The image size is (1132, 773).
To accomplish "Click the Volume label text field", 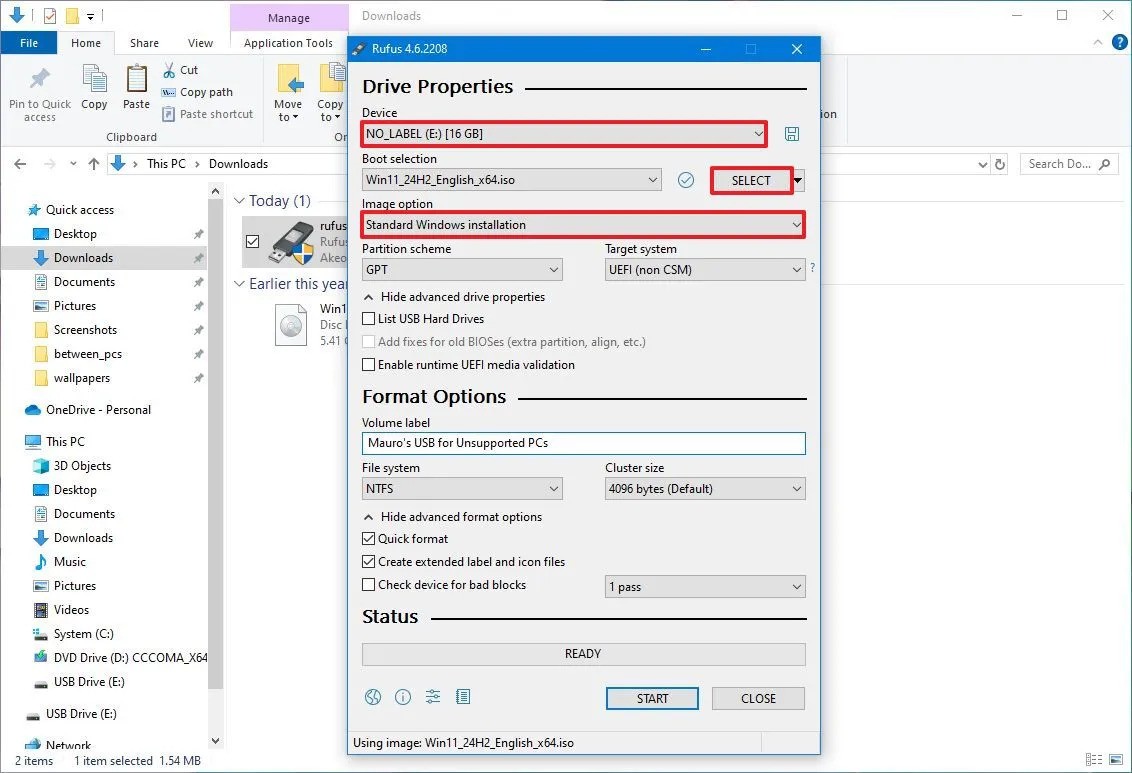I will [x=583, y=443].
